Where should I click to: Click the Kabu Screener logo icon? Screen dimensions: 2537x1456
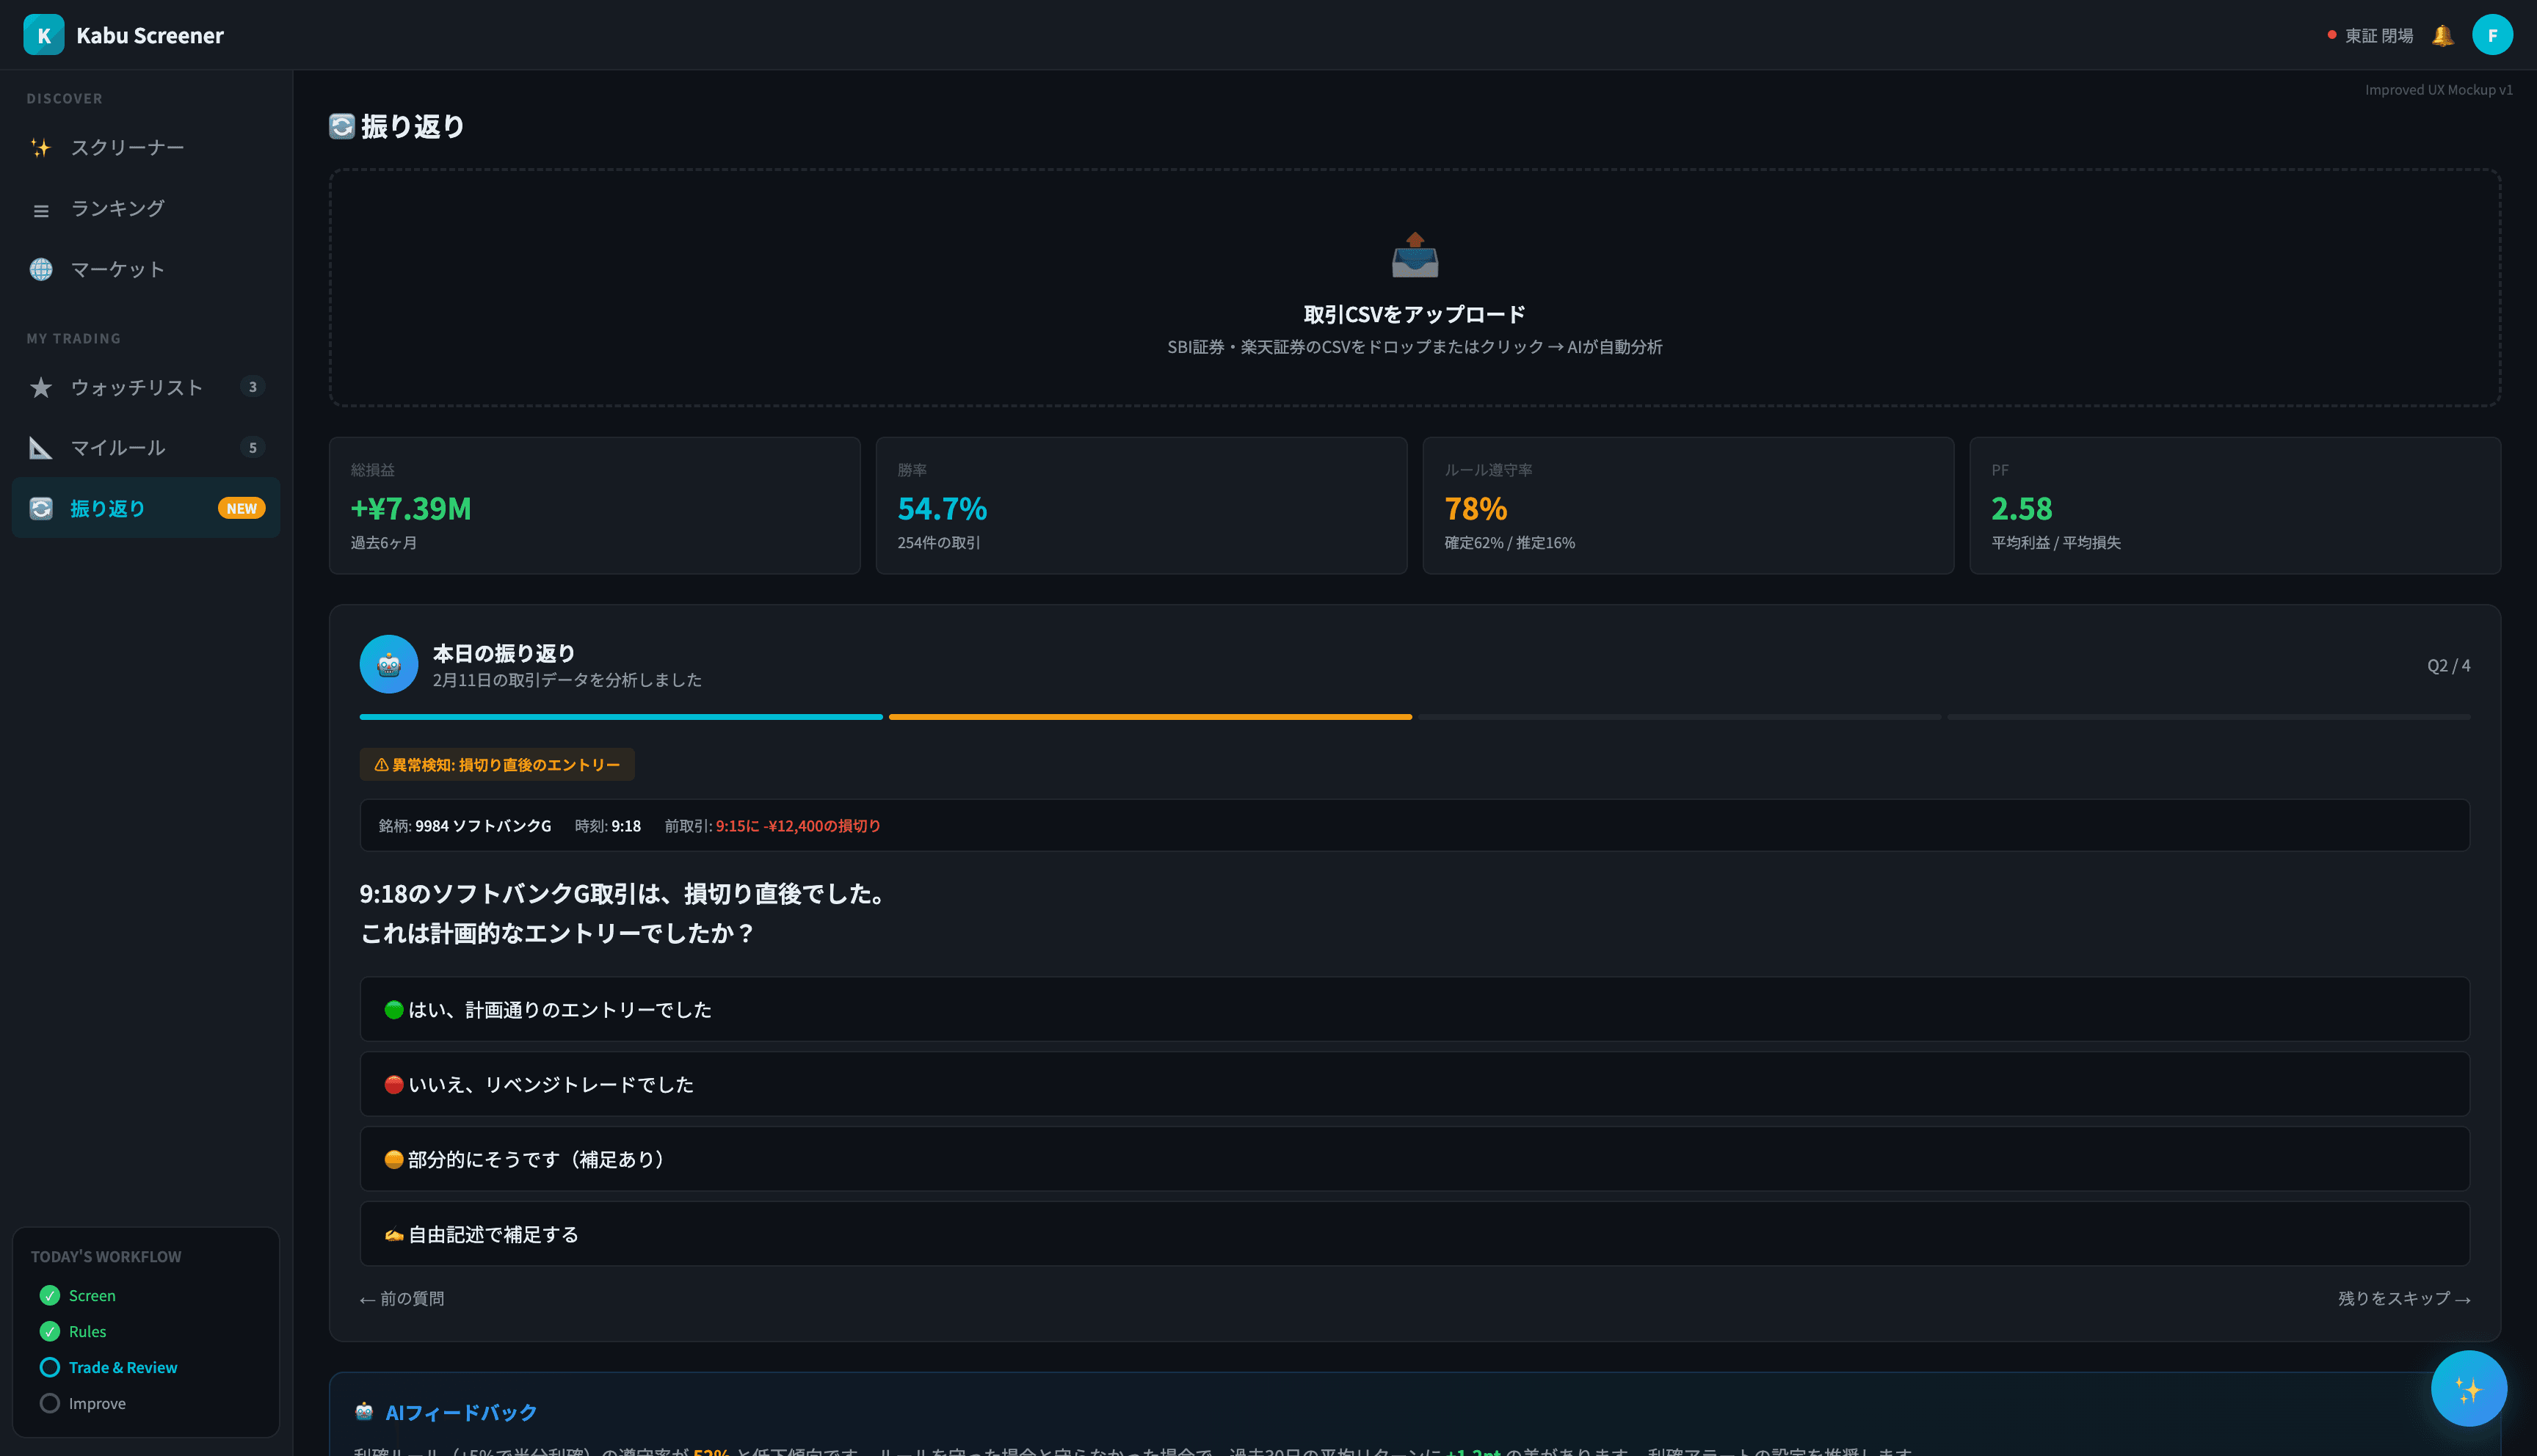(44, 35)
